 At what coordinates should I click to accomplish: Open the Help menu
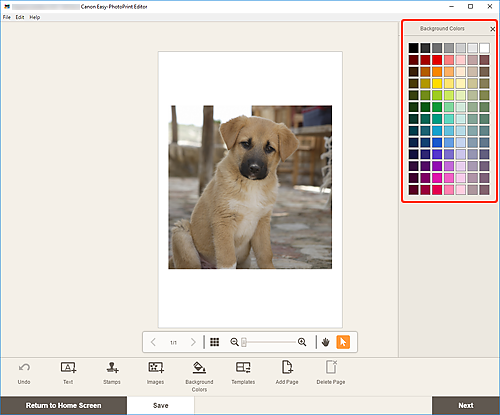point(35,17)
